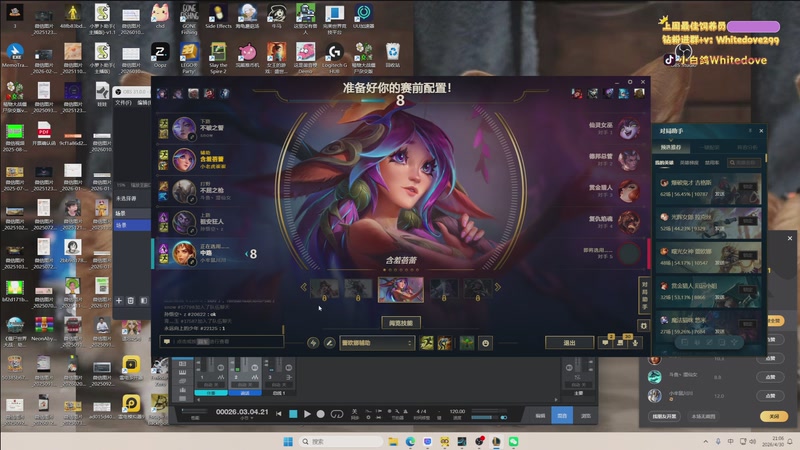Select the 爆破鬼才 吉格斯 recommendation card
This screenshot has height=450, width=800.
click(x=708, y=188)
